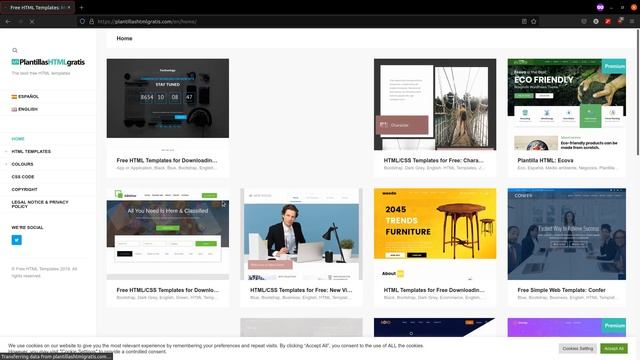Open the Confer conference template thumbnail
Screen dimensions: 640x360
click(x=567, y=234)
